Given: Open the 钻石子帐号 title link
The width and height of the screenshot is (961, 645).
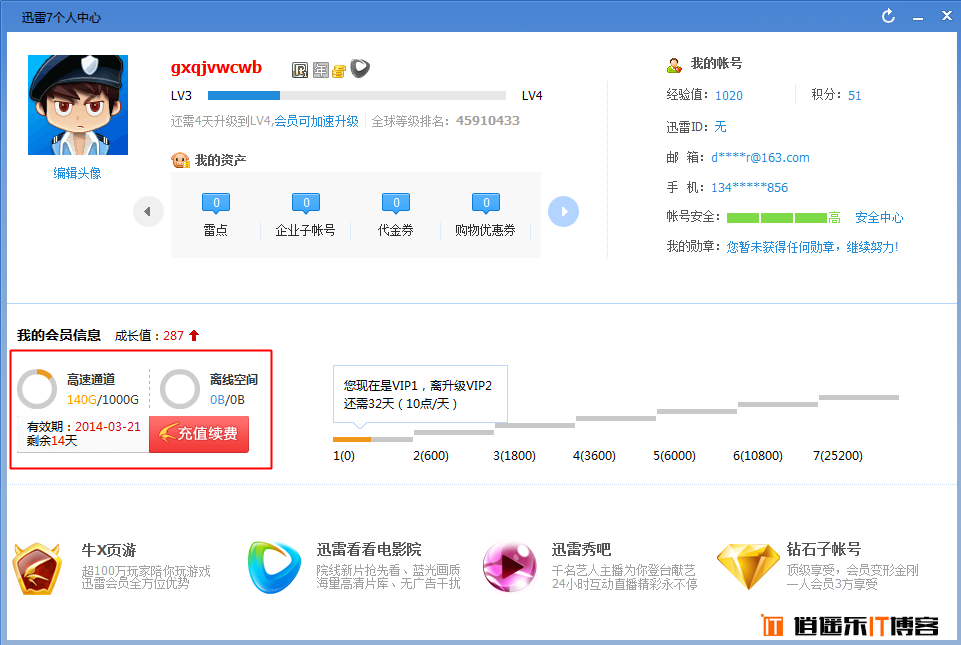Looking at the screenshot, I should [824, 550].
